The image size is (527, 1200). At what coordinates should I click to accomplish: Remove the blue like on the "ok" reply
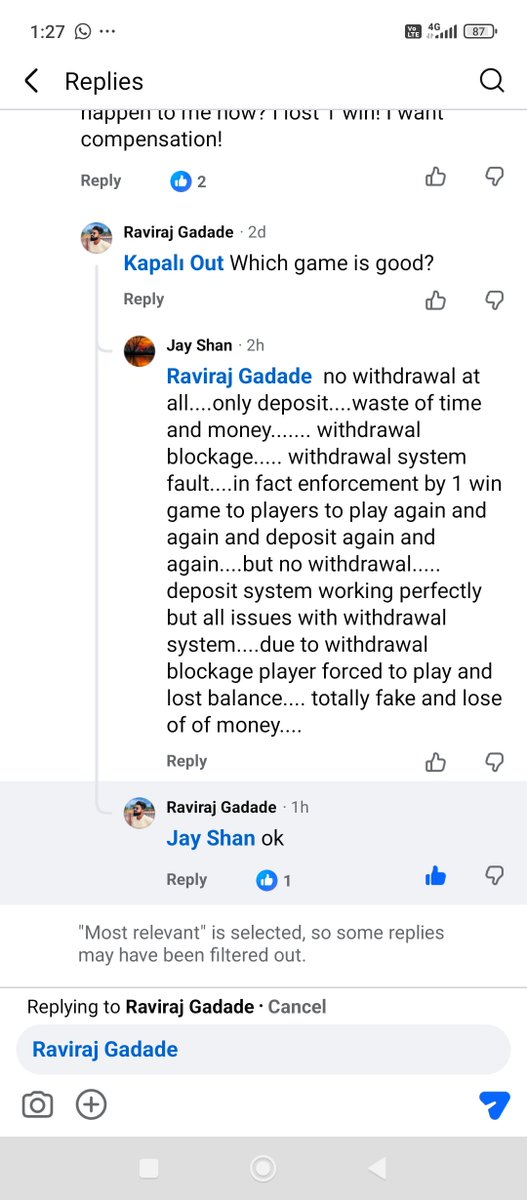click(436, 876)
